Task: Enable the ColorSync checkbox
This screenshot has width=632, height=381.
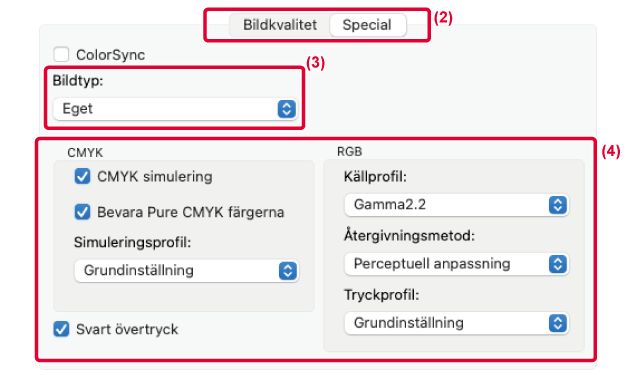Action: pyautogui.click(x=61, y=54)
